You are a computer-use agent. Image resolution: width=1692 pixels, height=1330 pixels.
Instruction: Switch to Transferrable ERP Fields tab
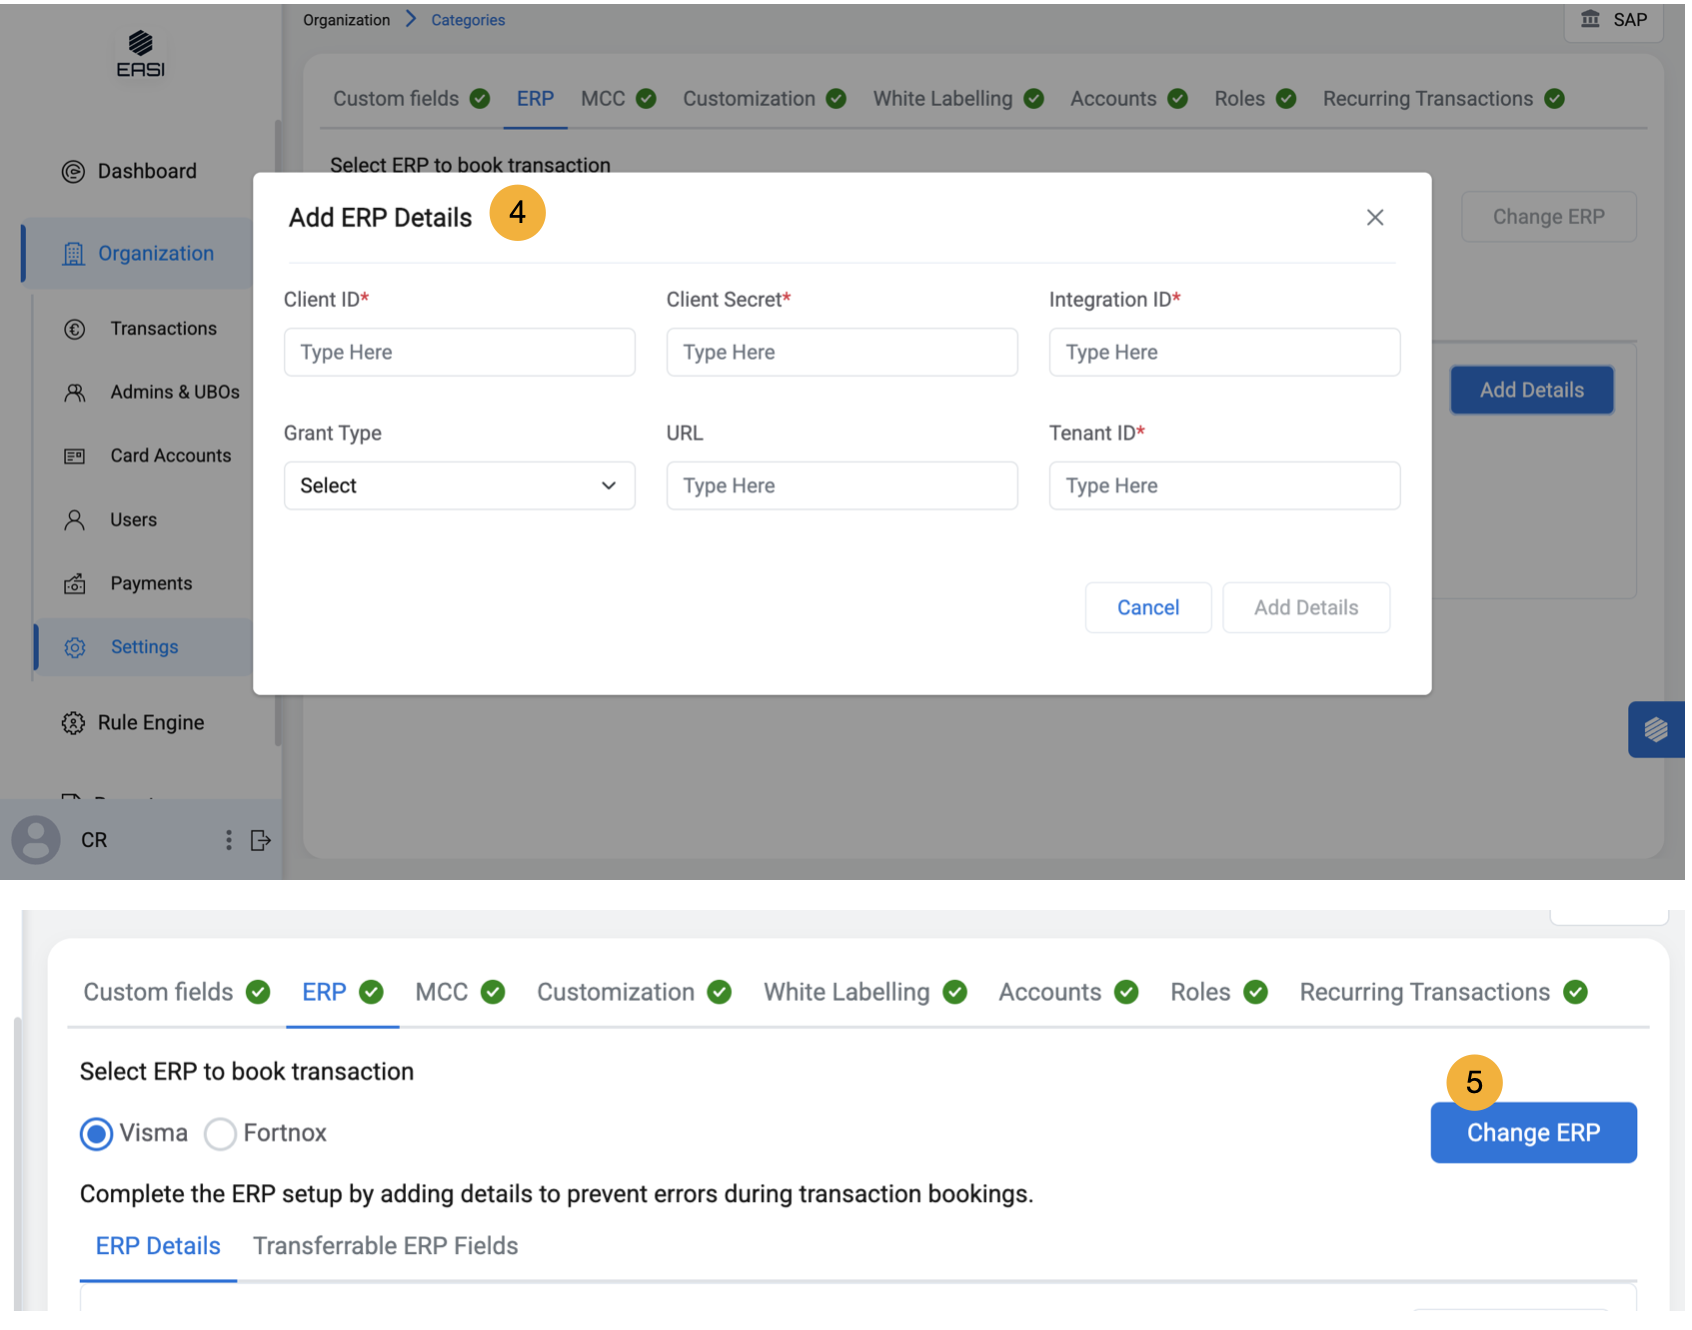pos(385,1246)
